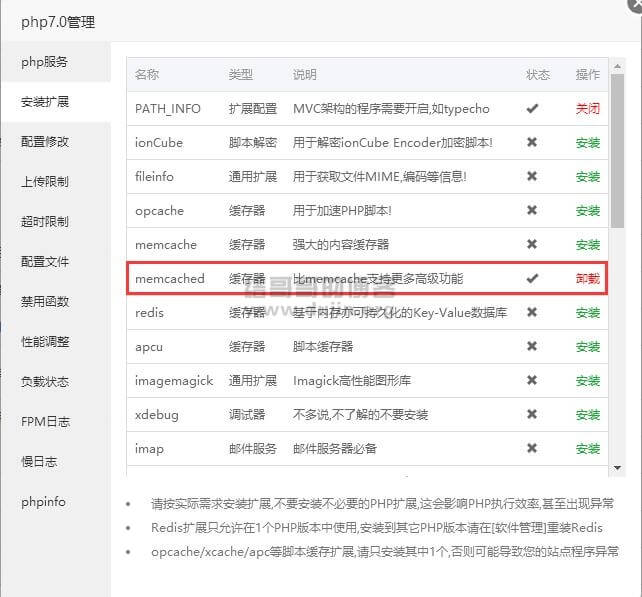The height and width of the screenshot is (597, 642).
Task: Click the fileinfo status cross icon
Action: tap(532, 176)
